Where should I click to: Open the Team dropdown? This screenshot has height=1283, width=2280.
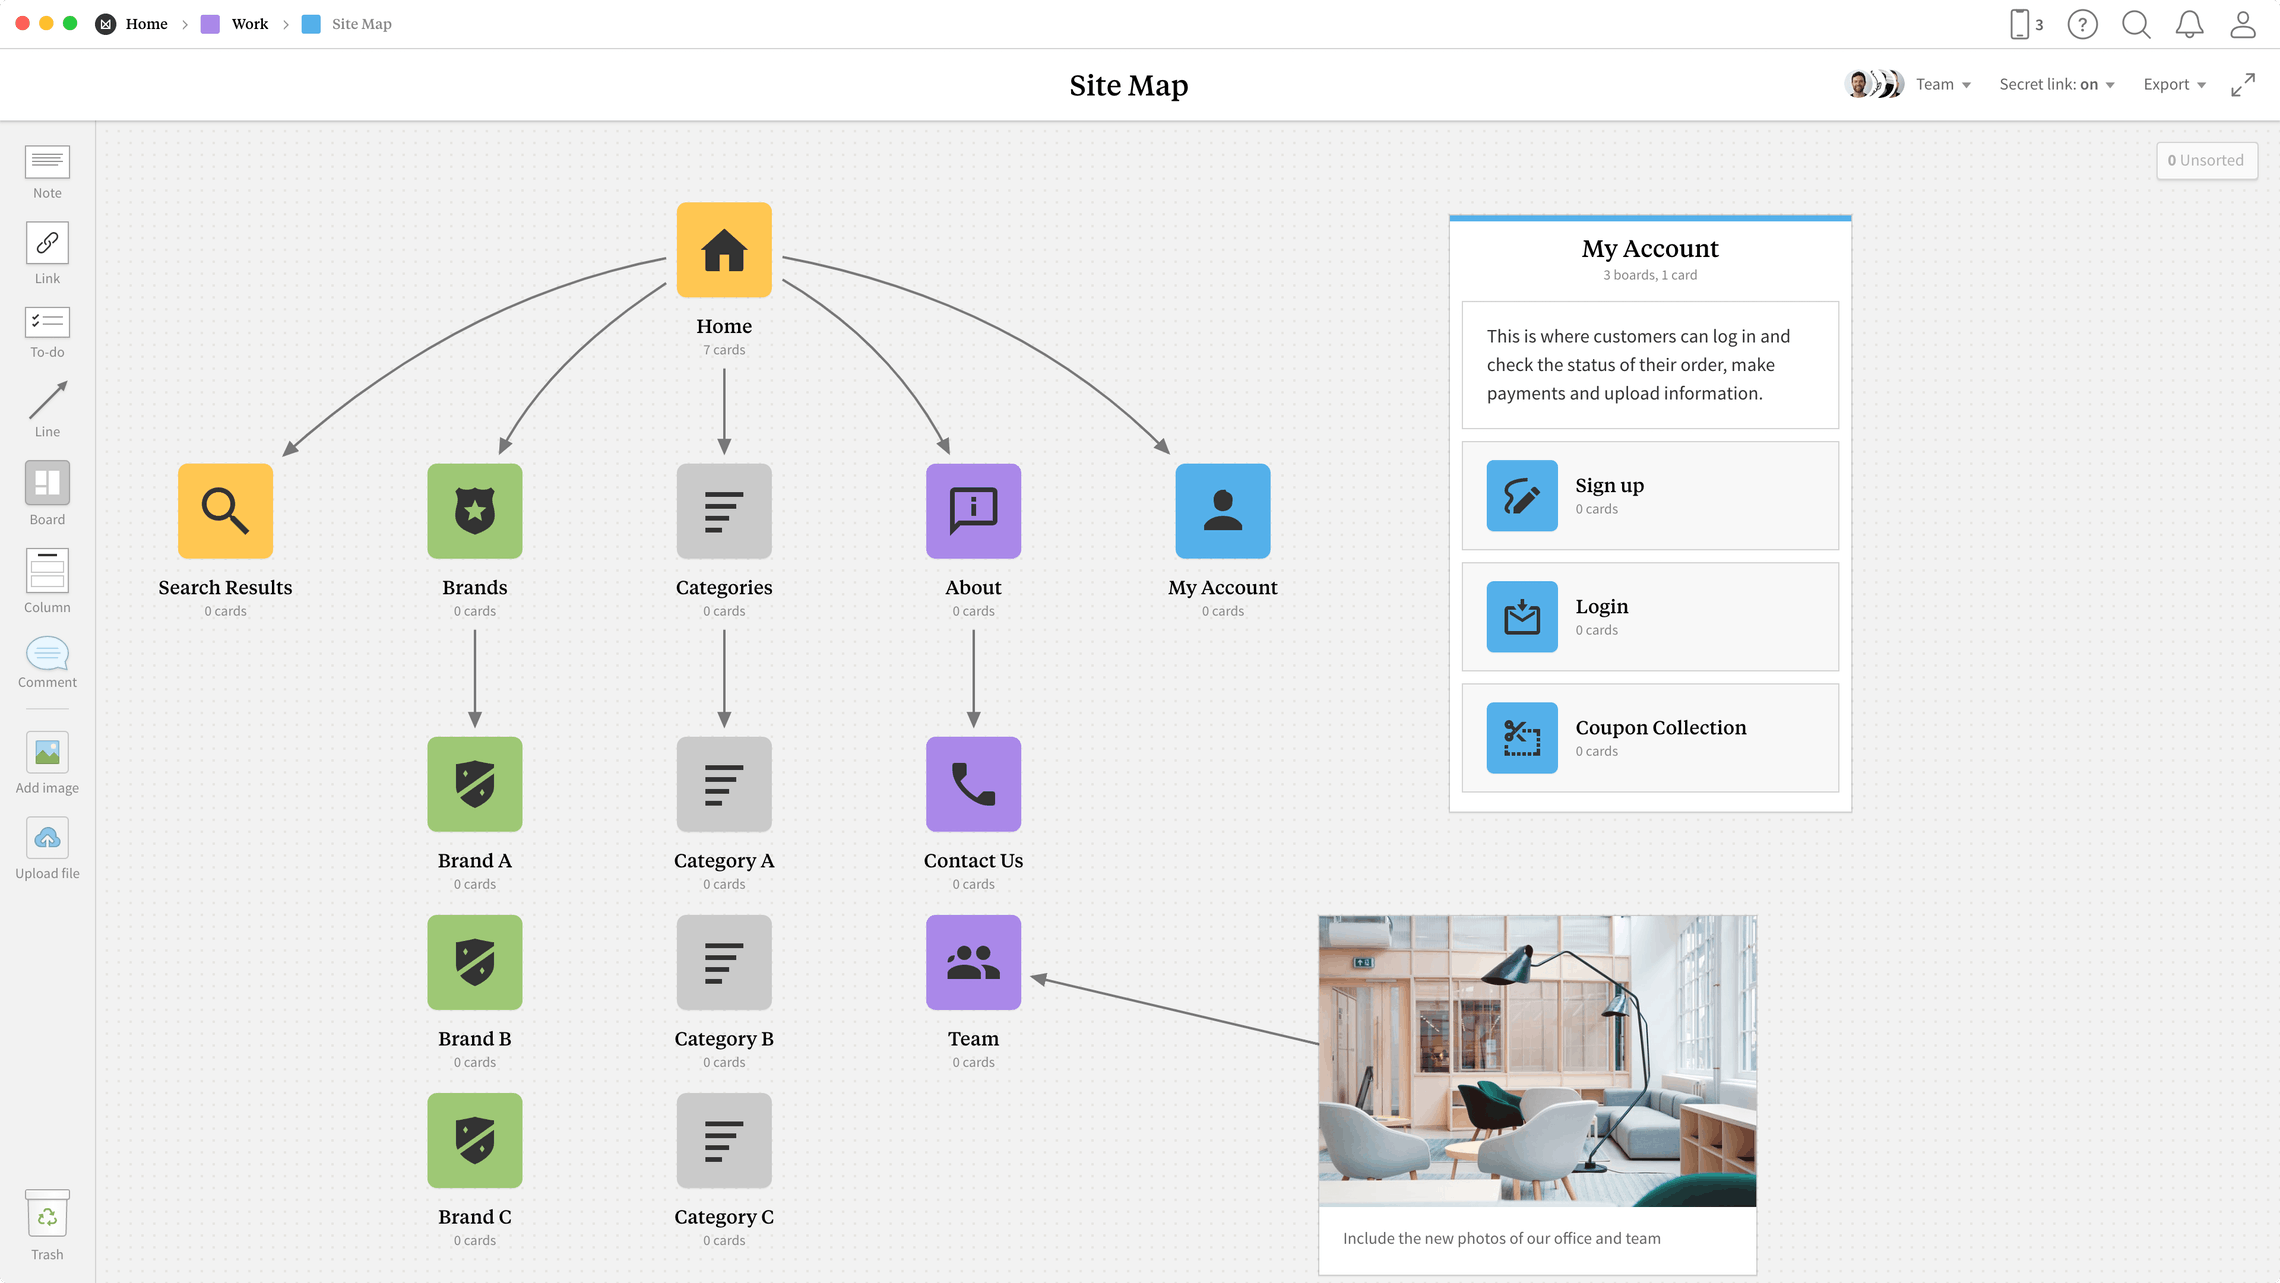(1941, 84)
